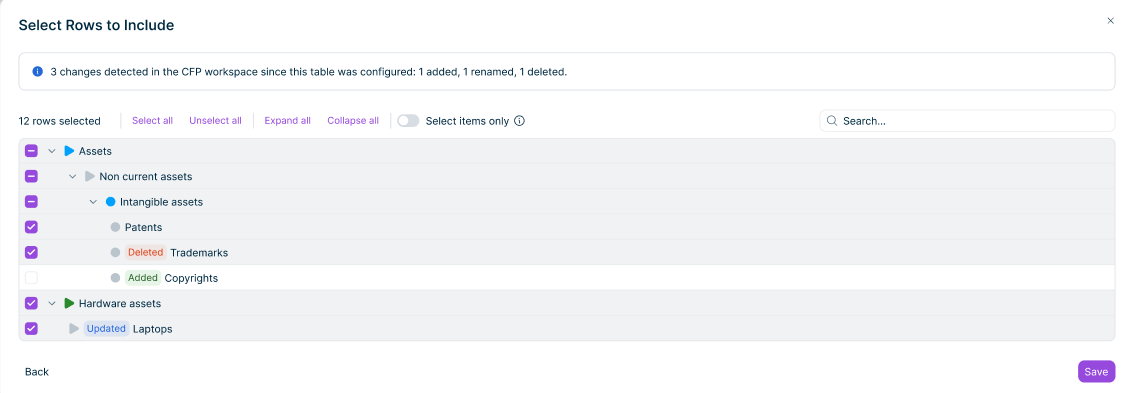Click the gray triangle icon in Laptops row
Image resolution: width=1127 pixels, height=393 pixels.
[74, 328]
